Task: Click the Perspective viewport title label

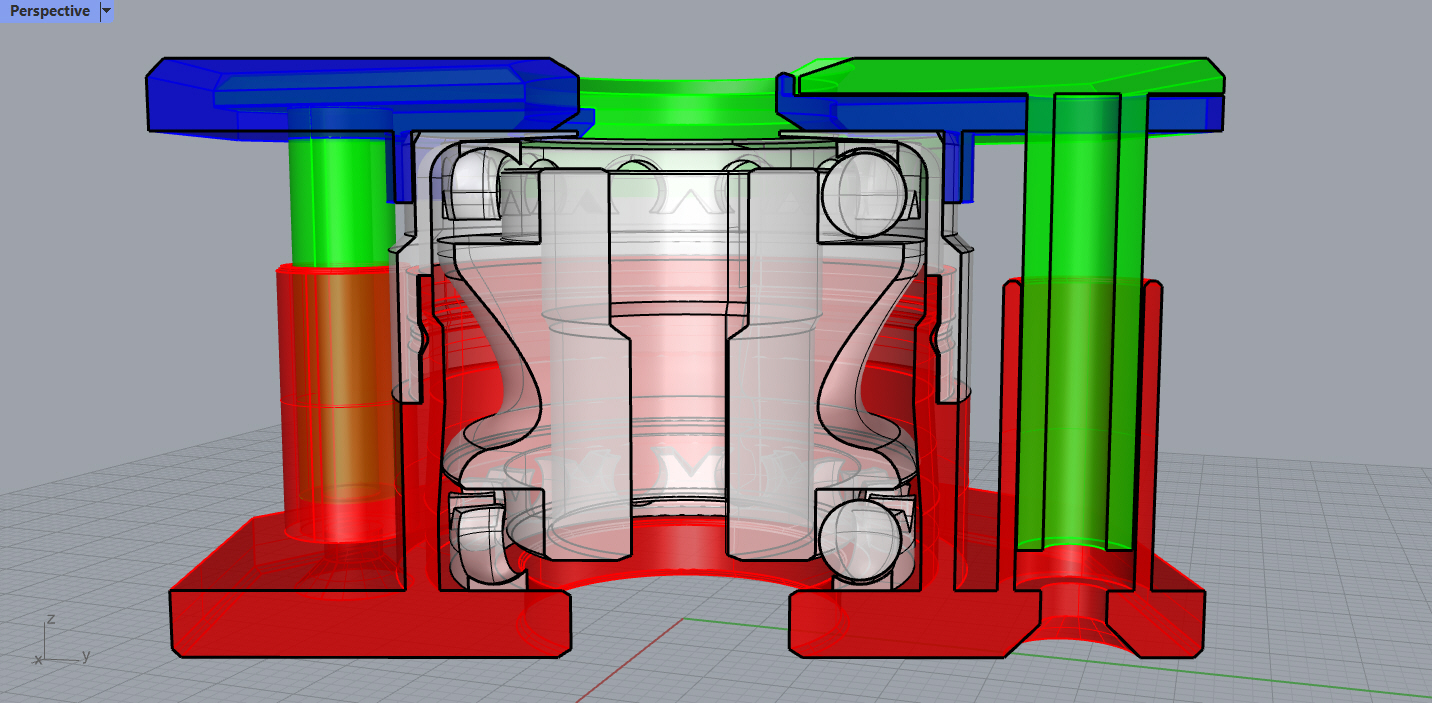Action: (48, 11)
